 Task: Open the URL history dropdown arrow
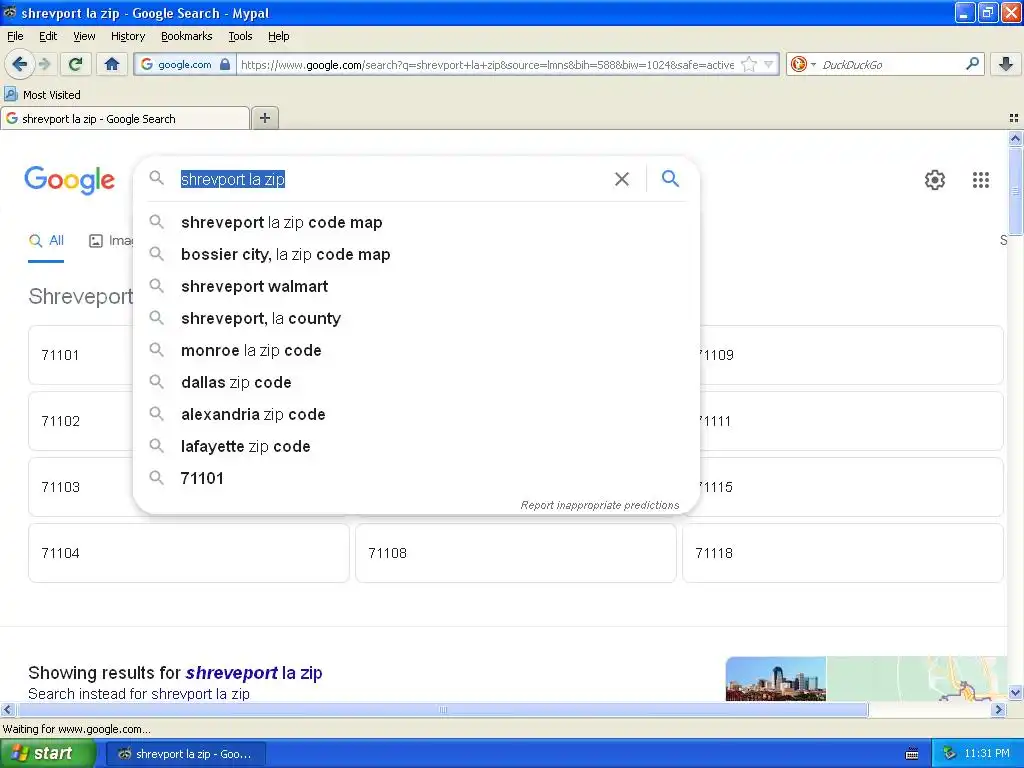(x=769, y=64)
